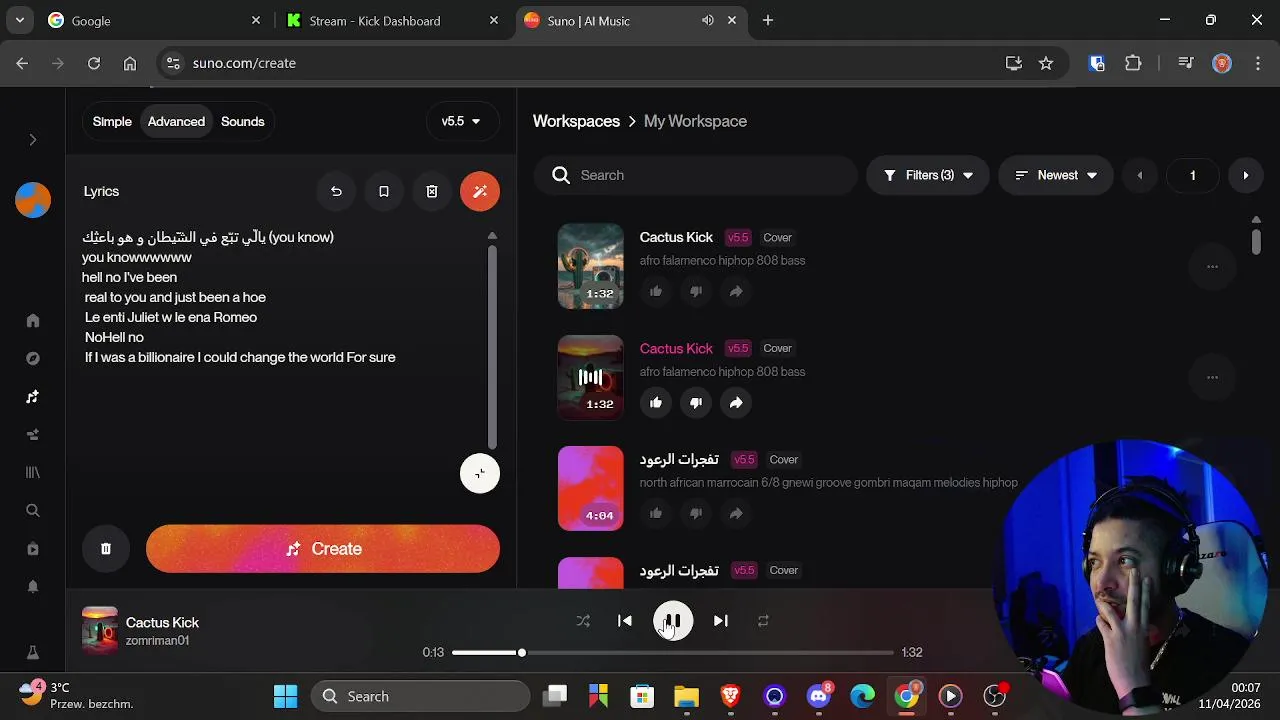Dislike the currently playing Cactus Kick song
1280x720 pixels.
[x=696, y=402]
